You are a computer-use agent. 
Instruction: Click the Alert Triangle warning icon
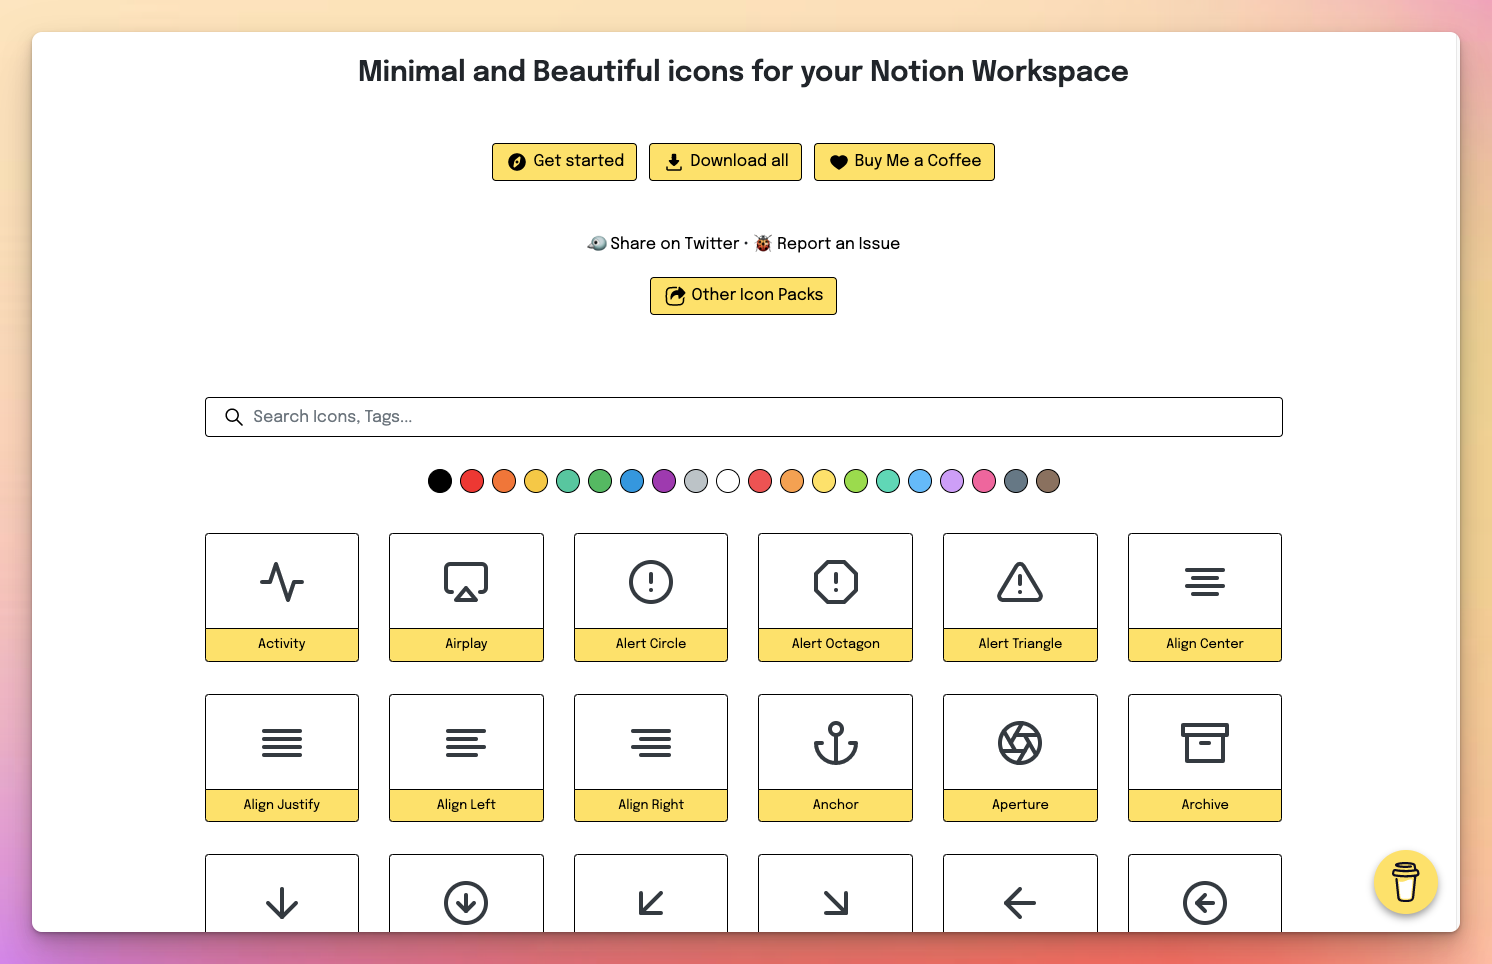(x=1020, y=597)
